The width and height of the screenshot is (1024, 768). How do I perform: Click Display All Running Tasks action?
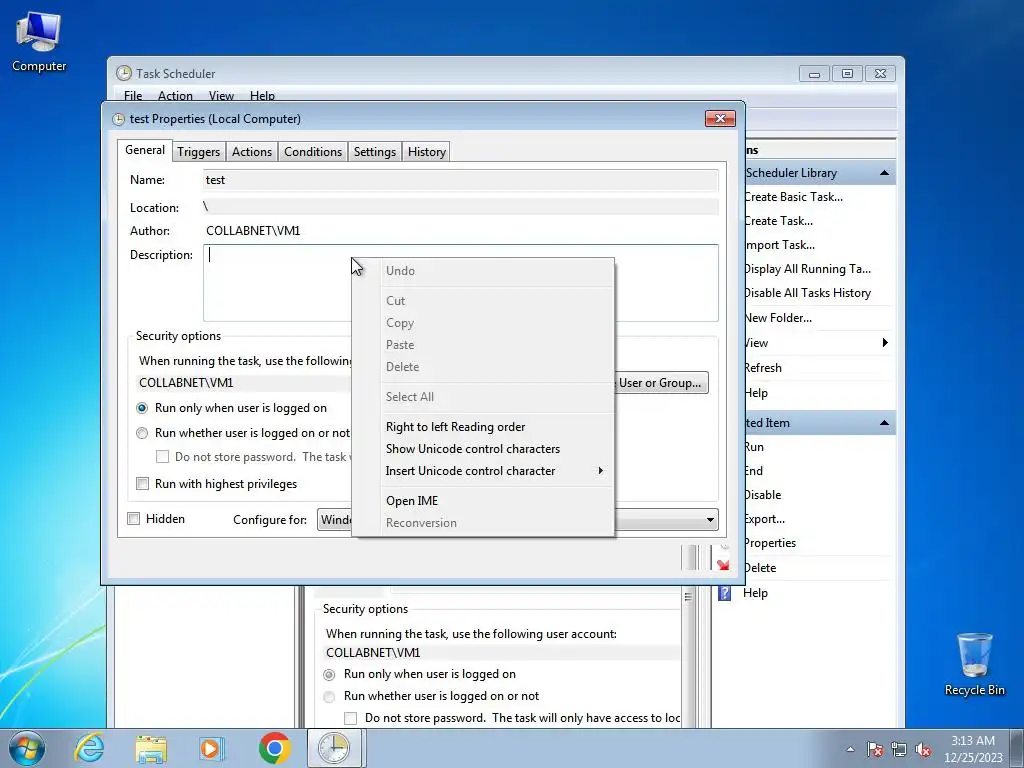(x=808, y=269)
